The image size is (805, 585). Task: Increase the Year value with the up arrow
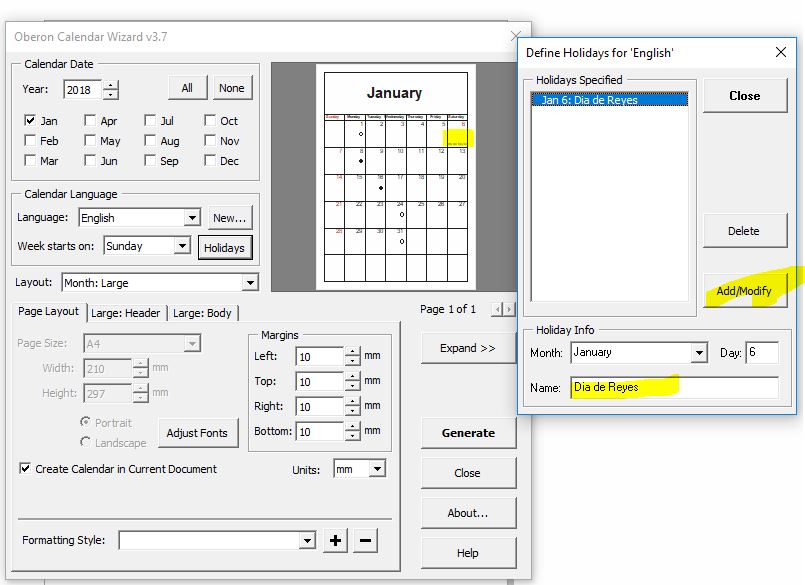pyautogui.click(x=111, y=85)
